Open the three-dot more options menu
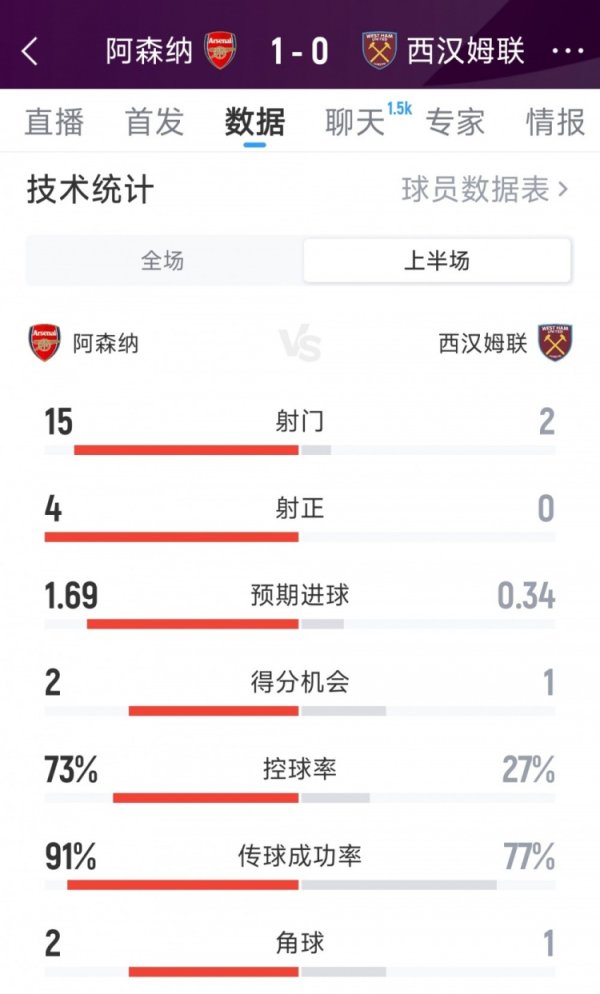The width and height of the screenshot is (600, 994). click(567, 51)
